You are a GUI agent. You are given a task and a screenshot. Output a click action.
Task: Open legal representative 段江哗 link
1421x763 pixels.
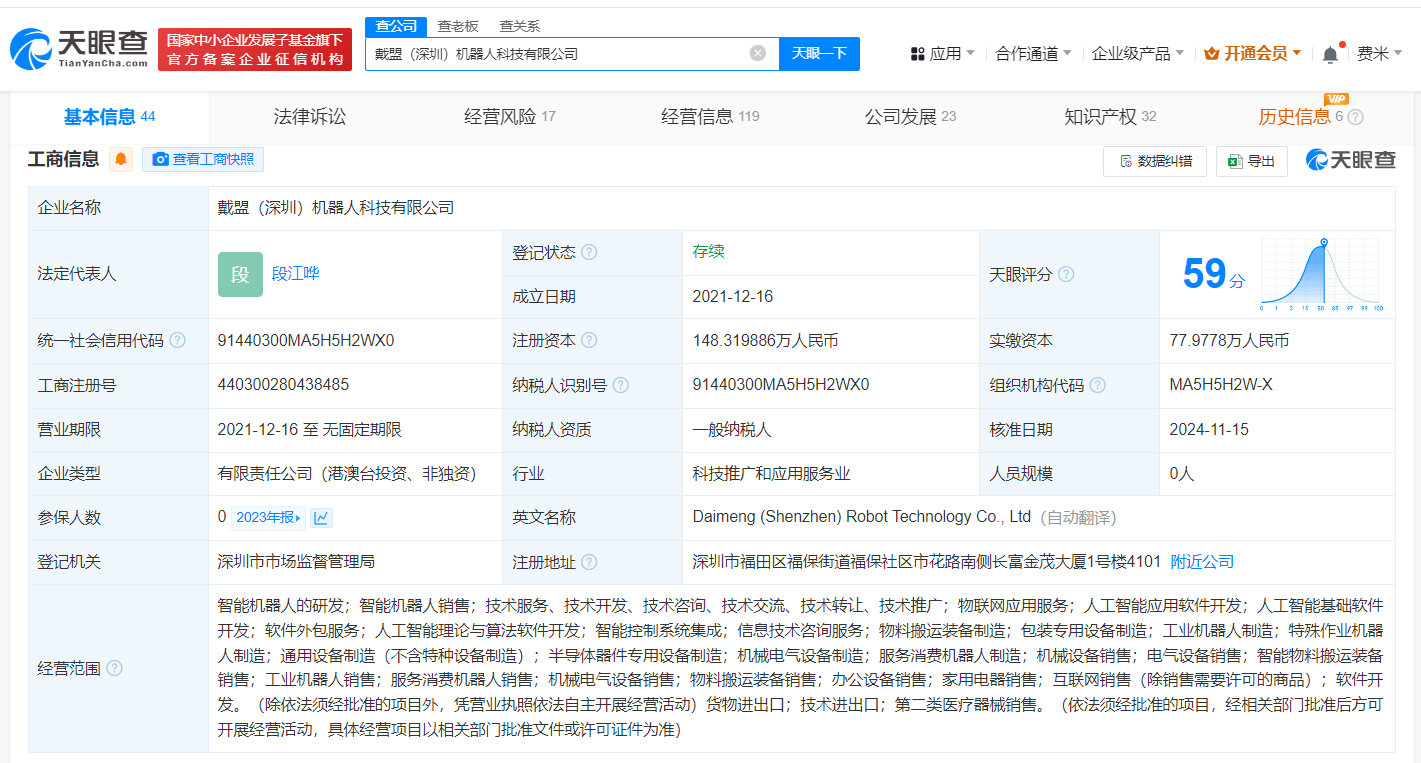click(x=296, y=274)
